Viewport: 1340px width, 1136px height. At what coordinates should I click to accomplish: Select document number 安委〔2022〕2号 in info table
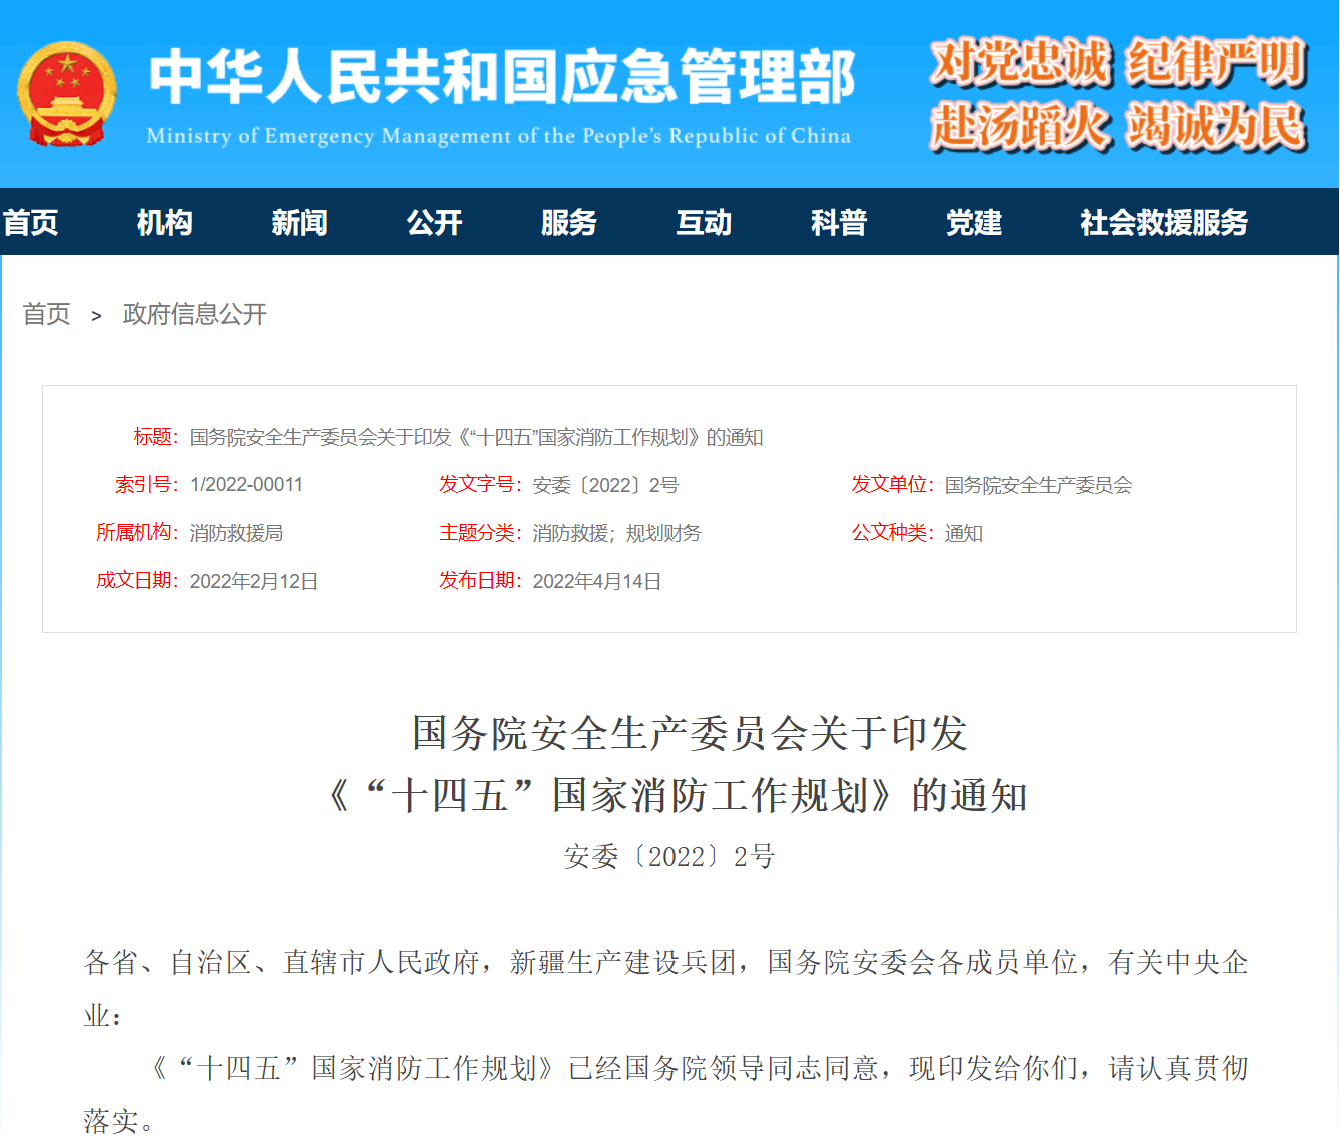tap(606, 485)
